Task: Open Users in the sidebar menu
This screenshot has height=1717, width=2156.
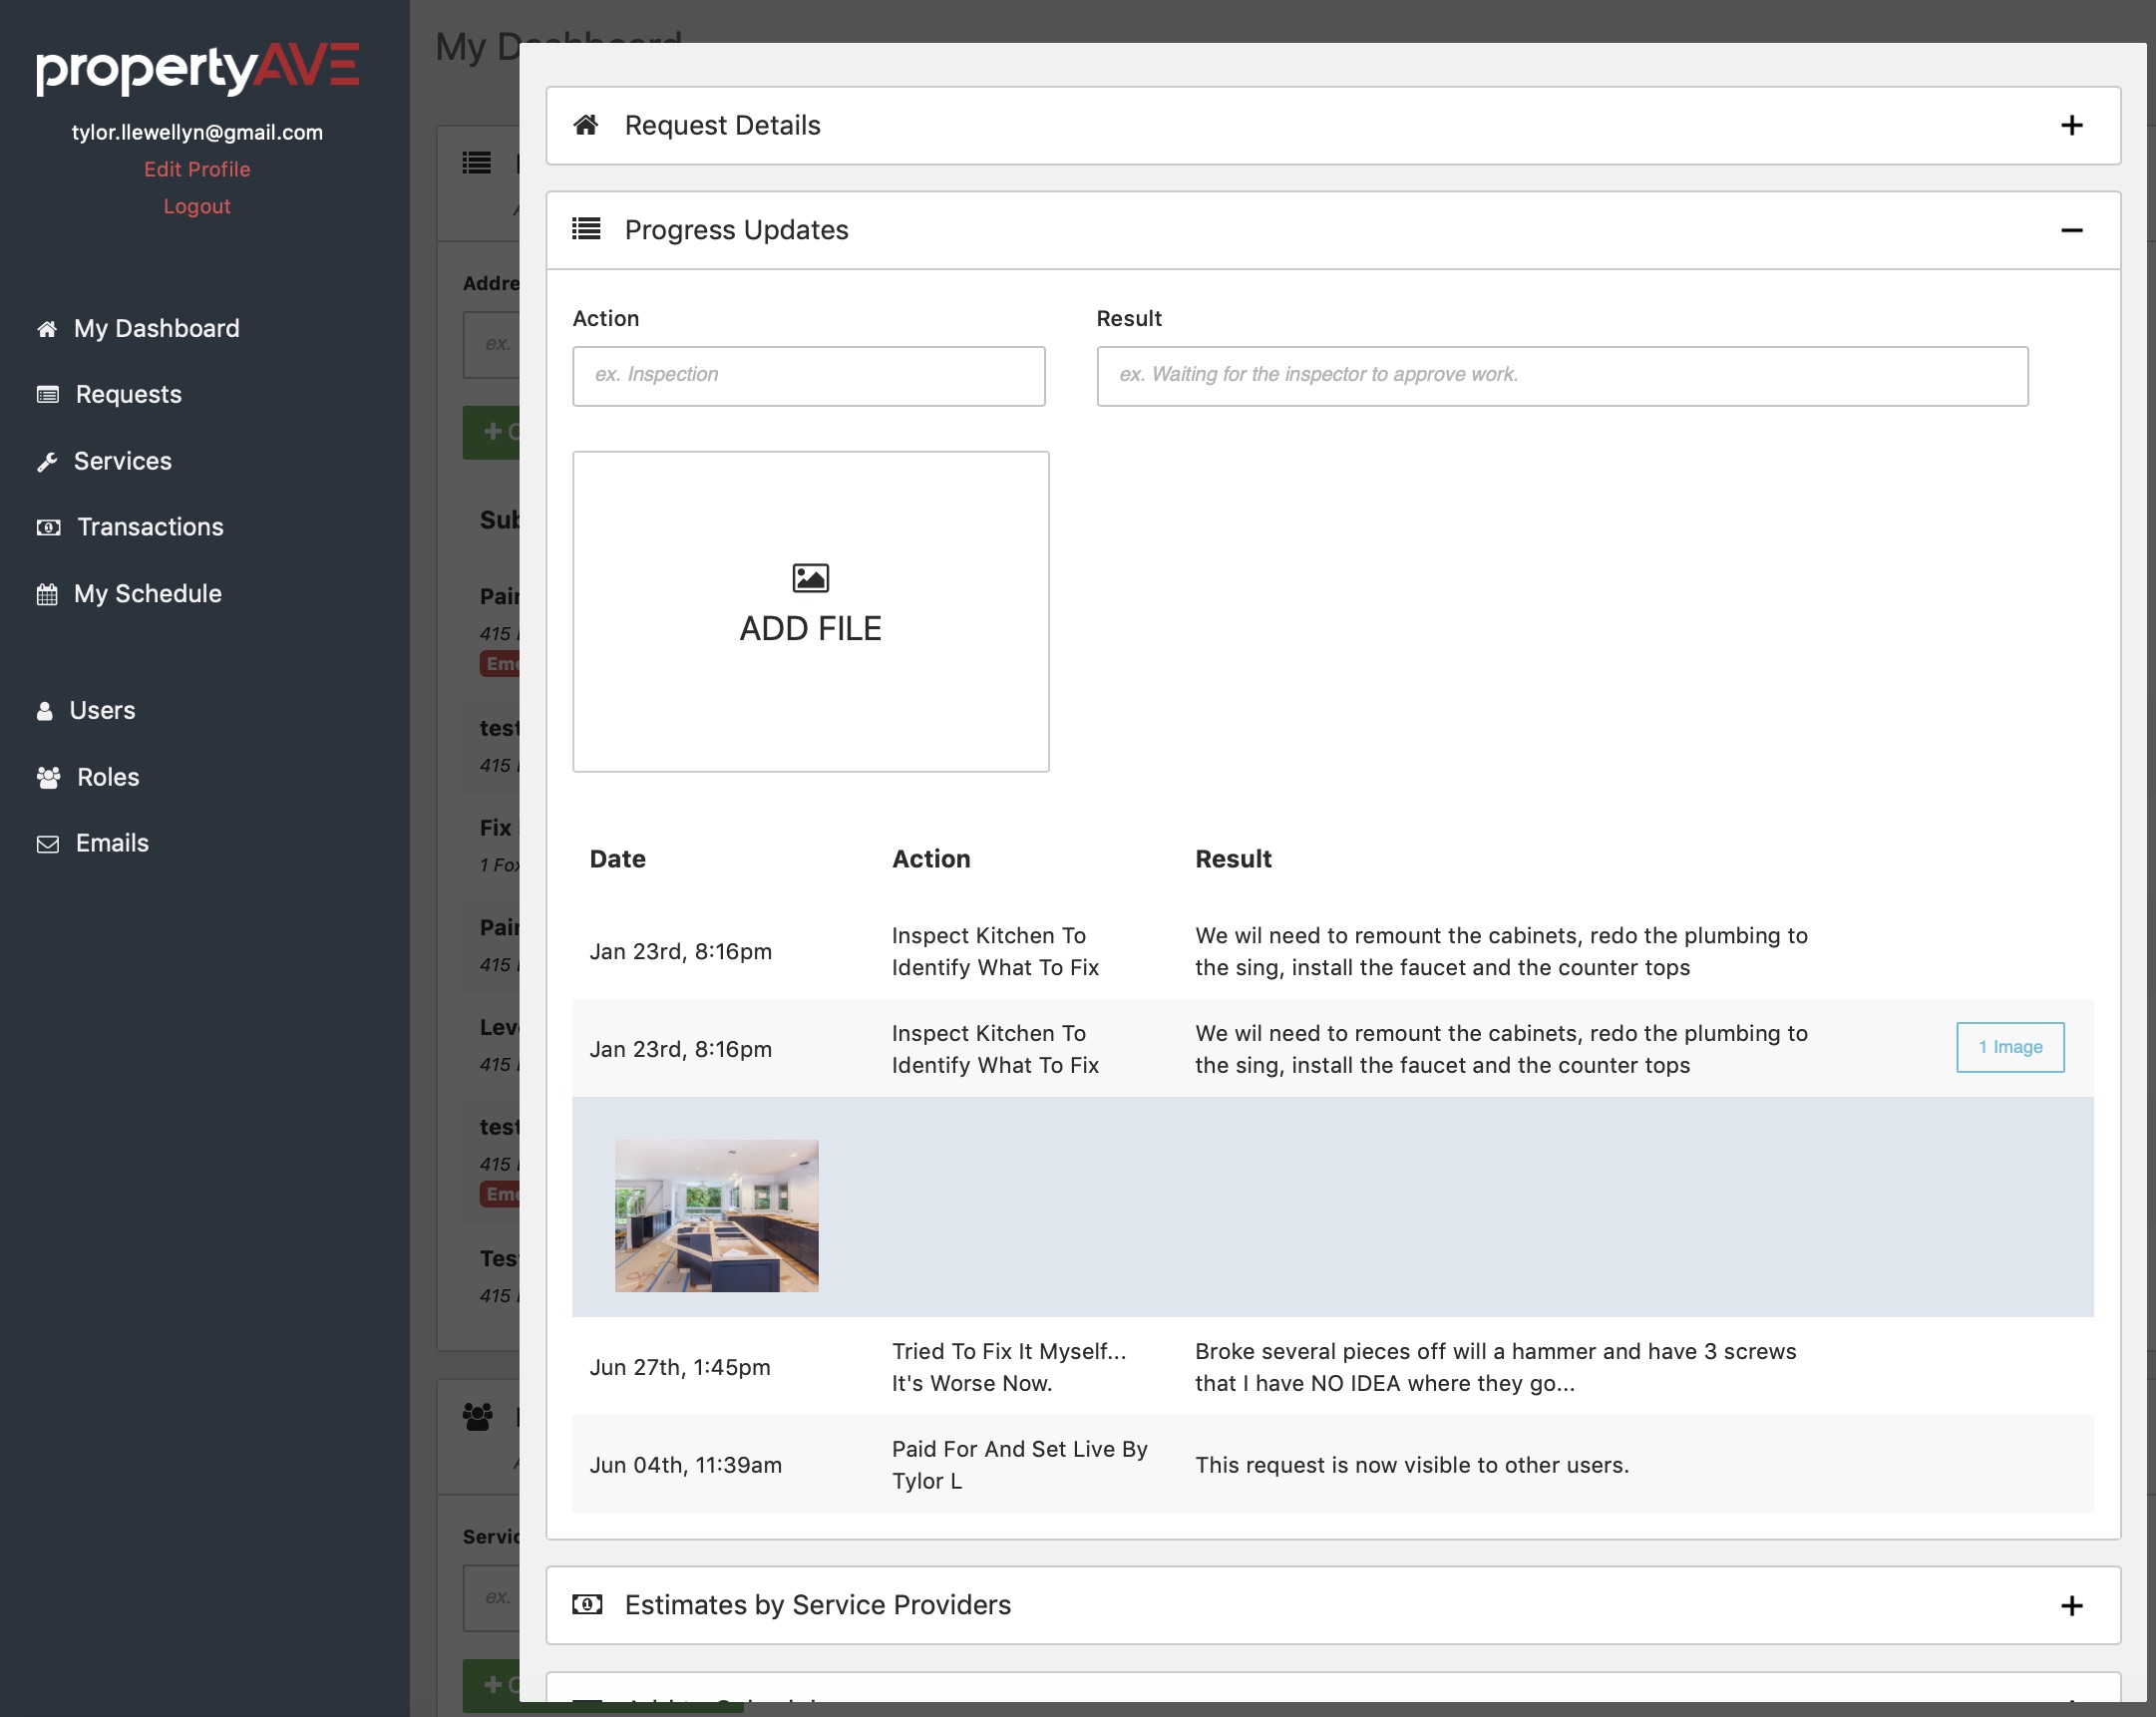Action: point(102,710)
